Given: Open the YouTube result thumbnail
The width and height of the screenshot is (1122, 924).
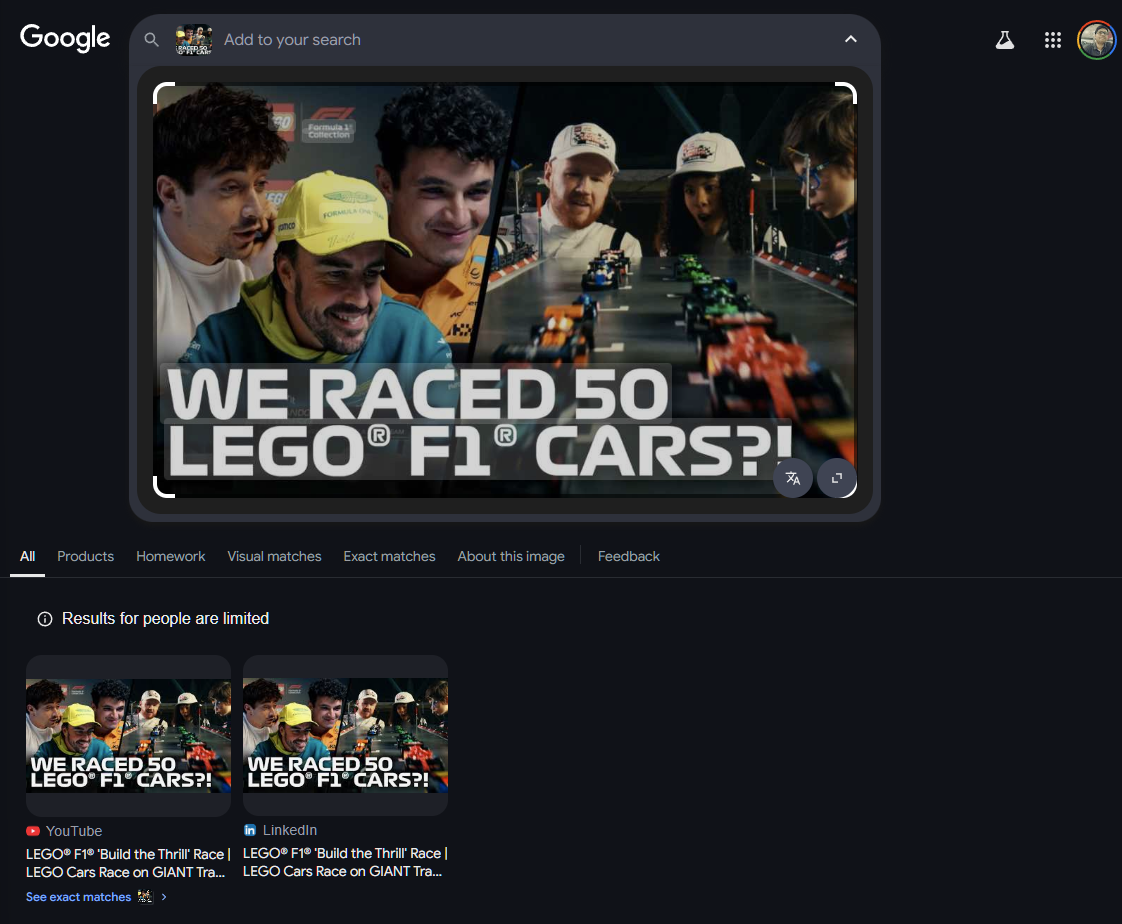Looking at the screenshot, I should click(128, 736).
